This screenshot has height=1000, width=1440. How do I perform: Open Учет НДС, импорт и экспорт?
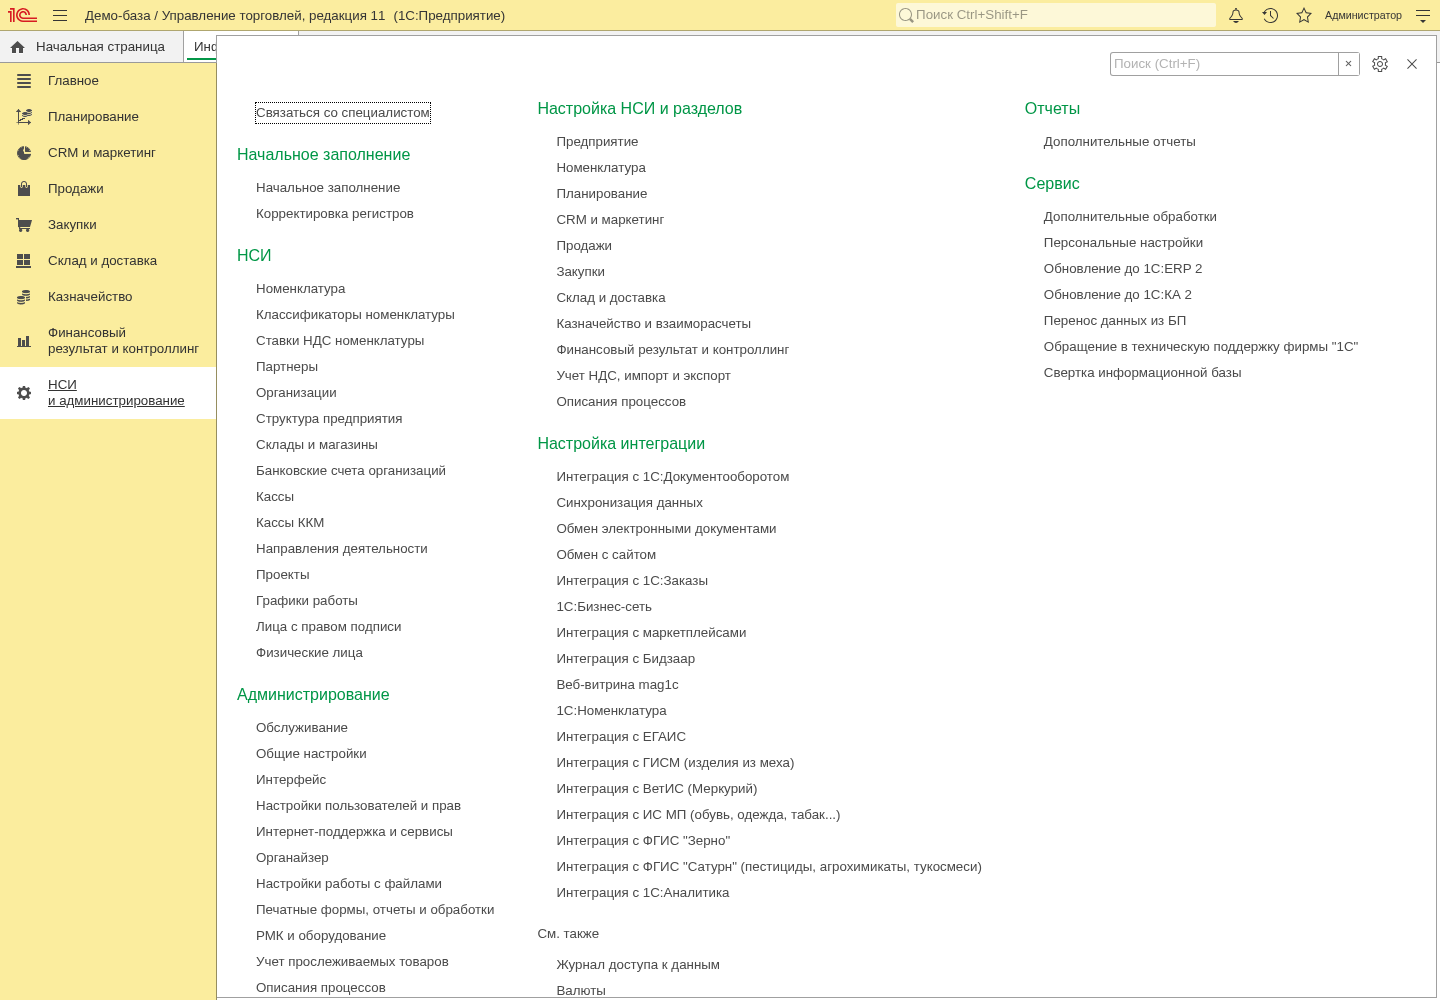644,376
